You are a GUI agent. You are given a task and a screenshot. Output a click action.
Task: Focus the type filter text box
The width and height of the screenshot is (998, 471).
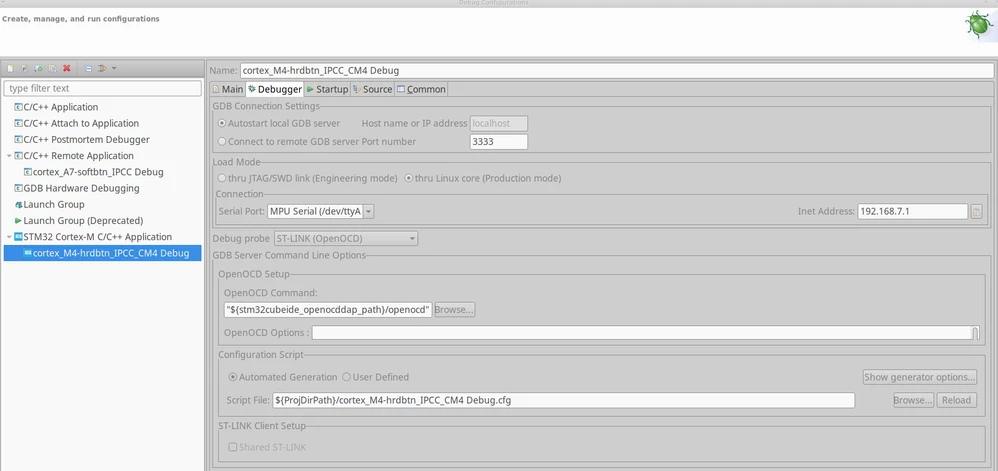[102, 88]
